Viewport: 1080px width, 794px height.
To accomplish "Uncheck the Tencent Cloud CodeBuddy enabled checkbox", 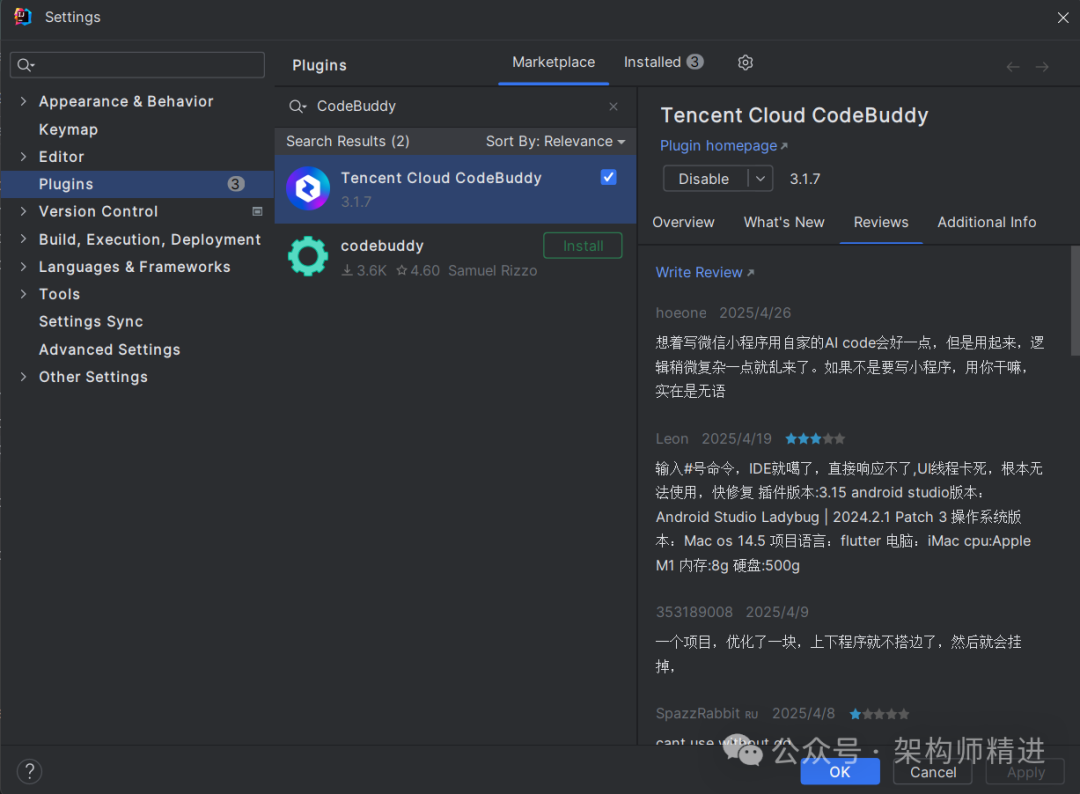I will click(x=608, y=177).
